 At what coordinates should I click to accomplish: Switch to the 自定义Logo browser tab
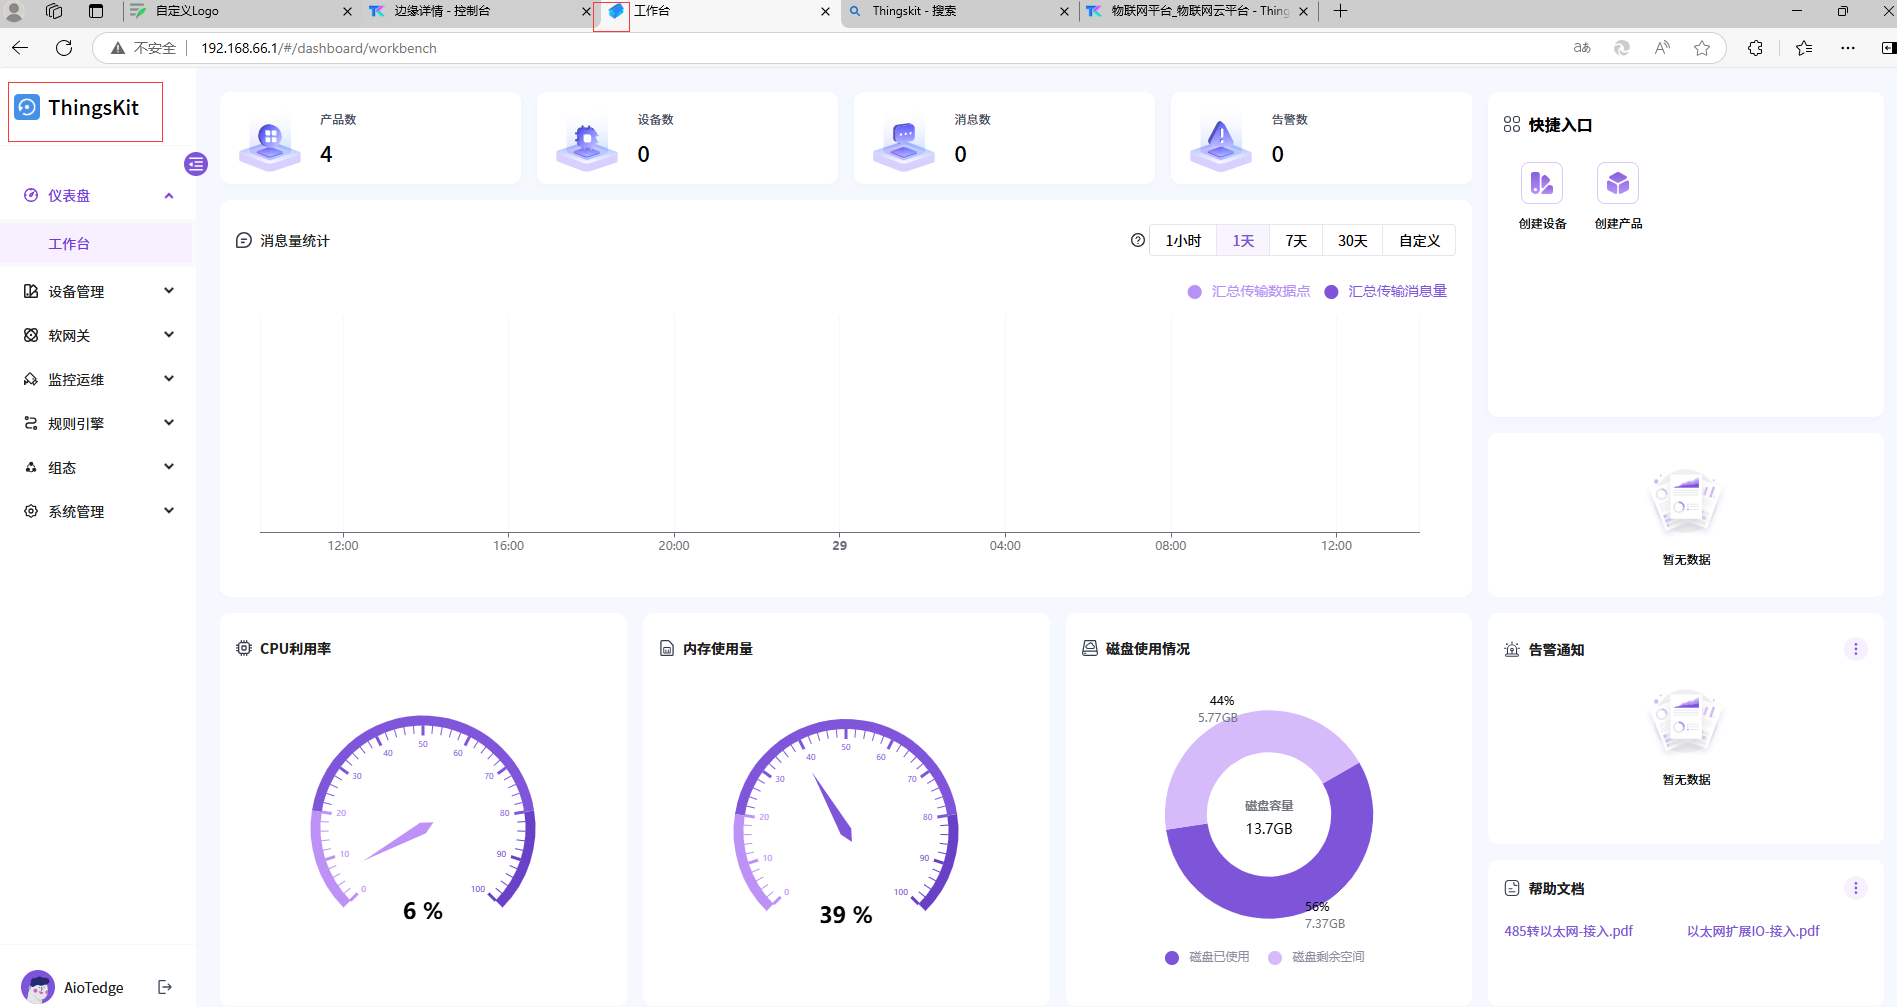[240, 11]
